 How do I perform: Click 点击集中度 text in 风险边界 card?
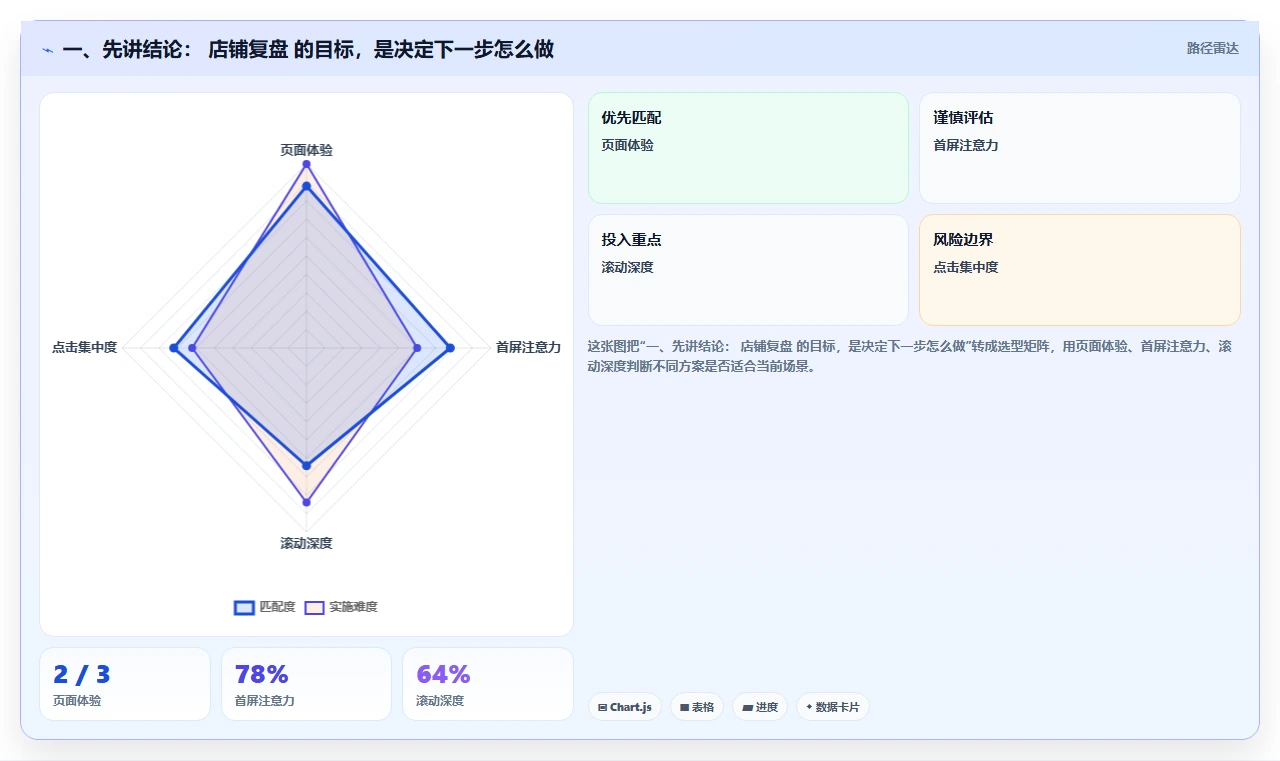(x=966, y=267)
